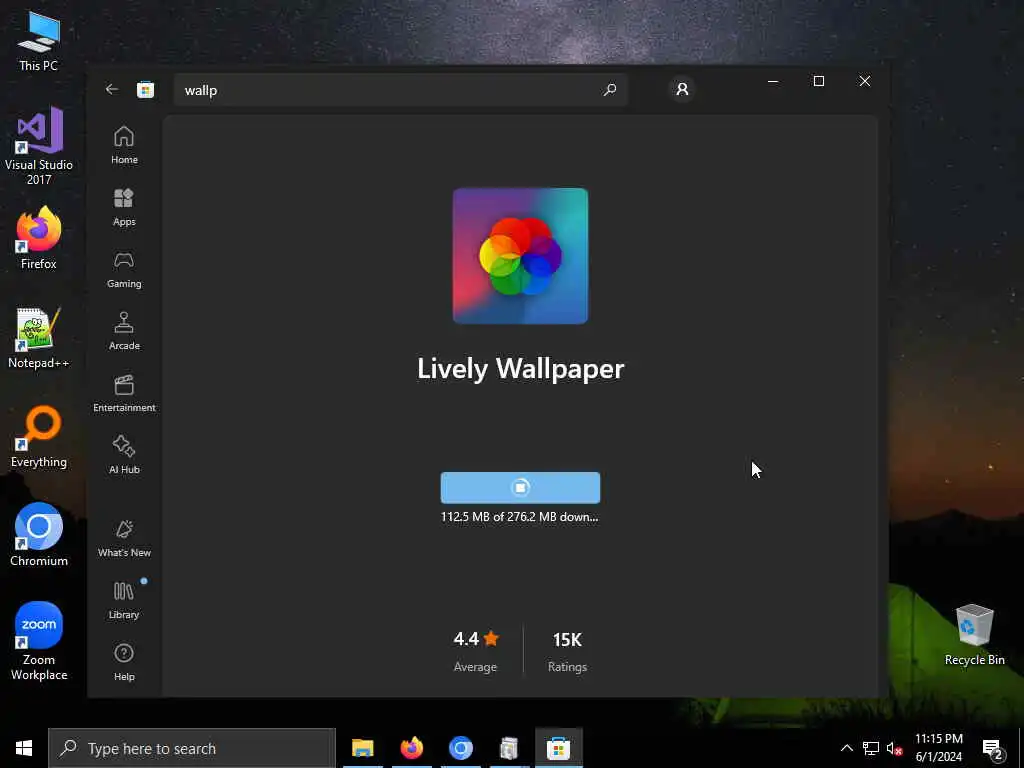Open This PC desktop icon
Screen dimensions: 1024x768
tap(39, 40)
